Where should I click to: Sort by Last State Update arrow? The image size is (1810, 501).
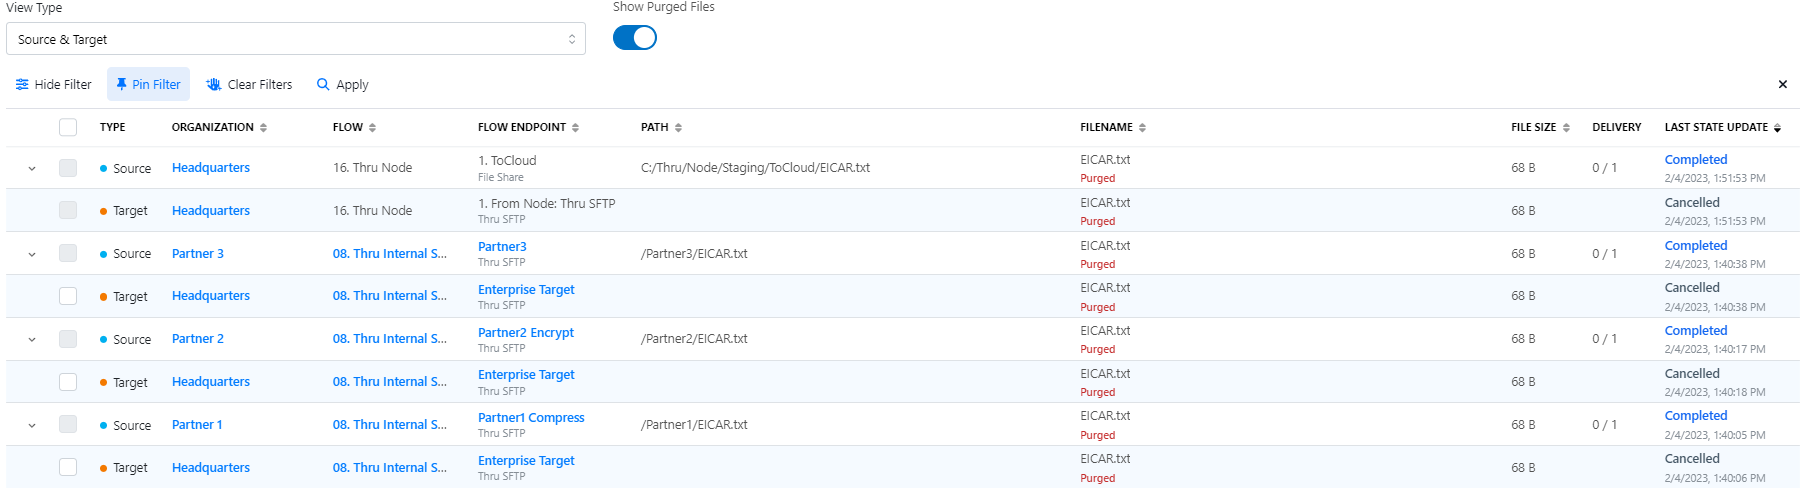point(1777,128)
